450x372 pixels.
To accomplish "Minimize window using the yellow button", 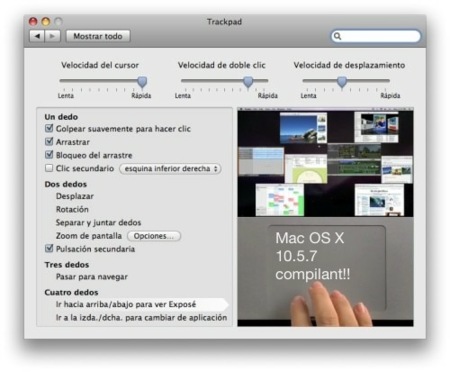I will click(46, 22).
